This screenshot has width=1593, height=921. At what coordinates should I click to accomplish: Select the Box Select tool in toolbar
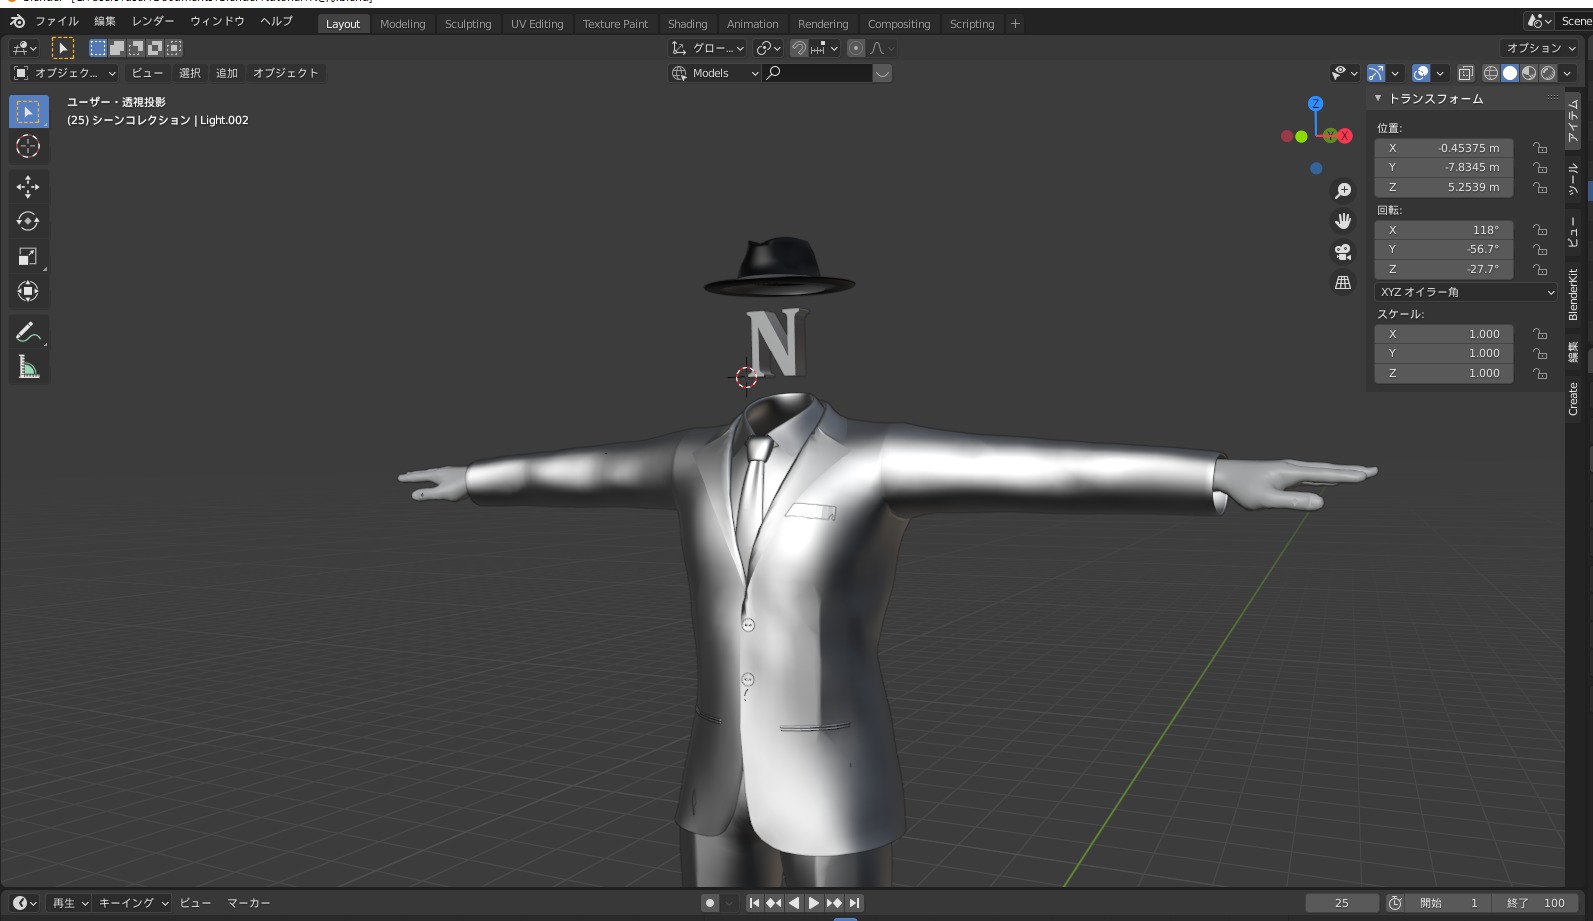28,112
